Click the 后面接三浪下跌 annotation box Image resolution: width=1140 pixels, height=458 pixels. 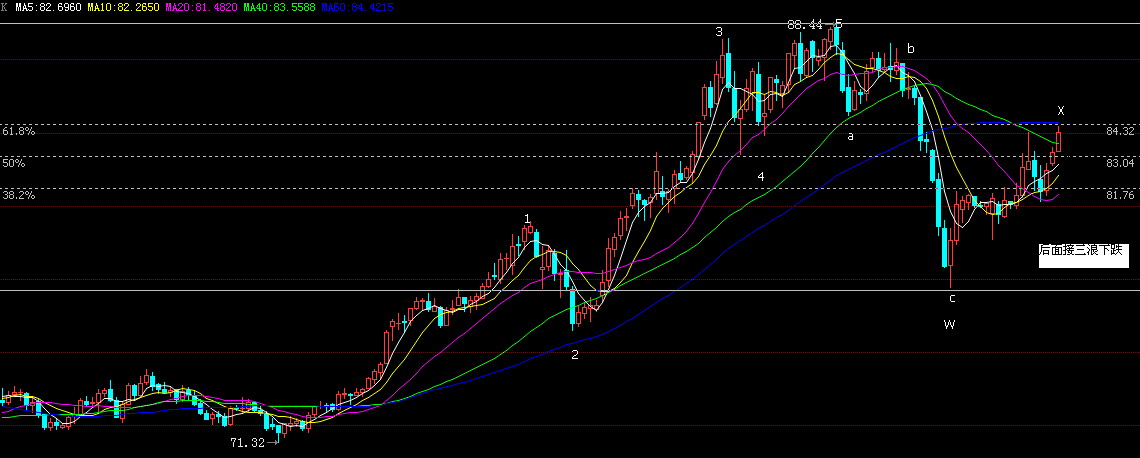tap(1083, 254)
